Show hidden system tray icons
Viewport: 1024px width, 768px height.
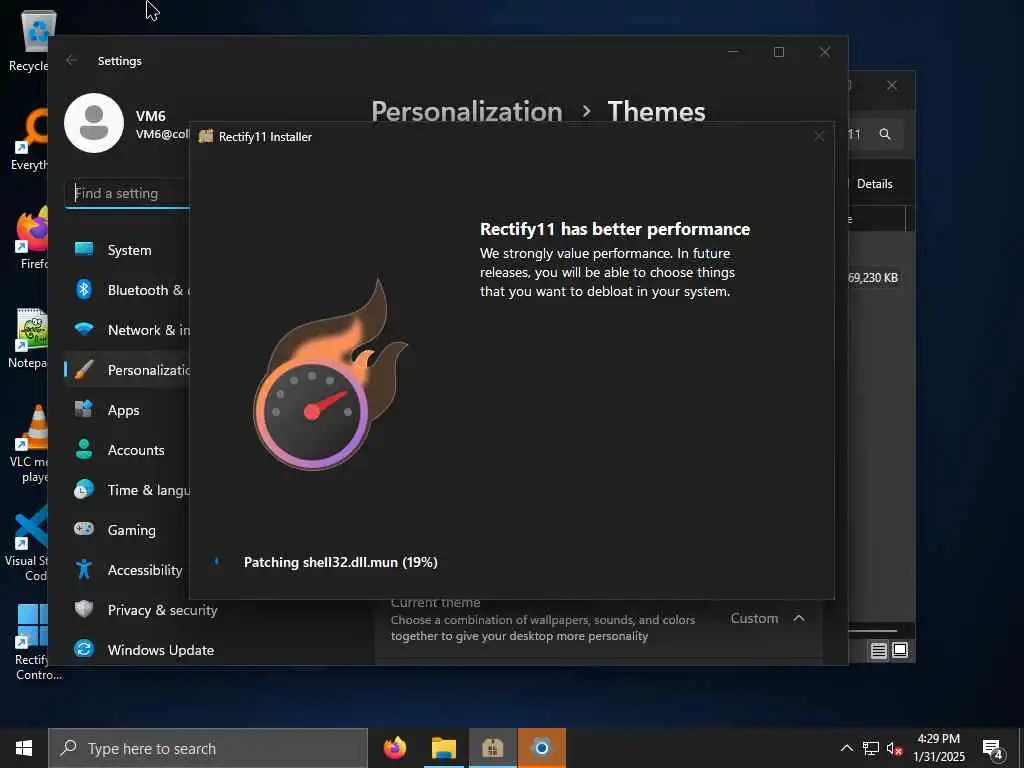point(846,748)
